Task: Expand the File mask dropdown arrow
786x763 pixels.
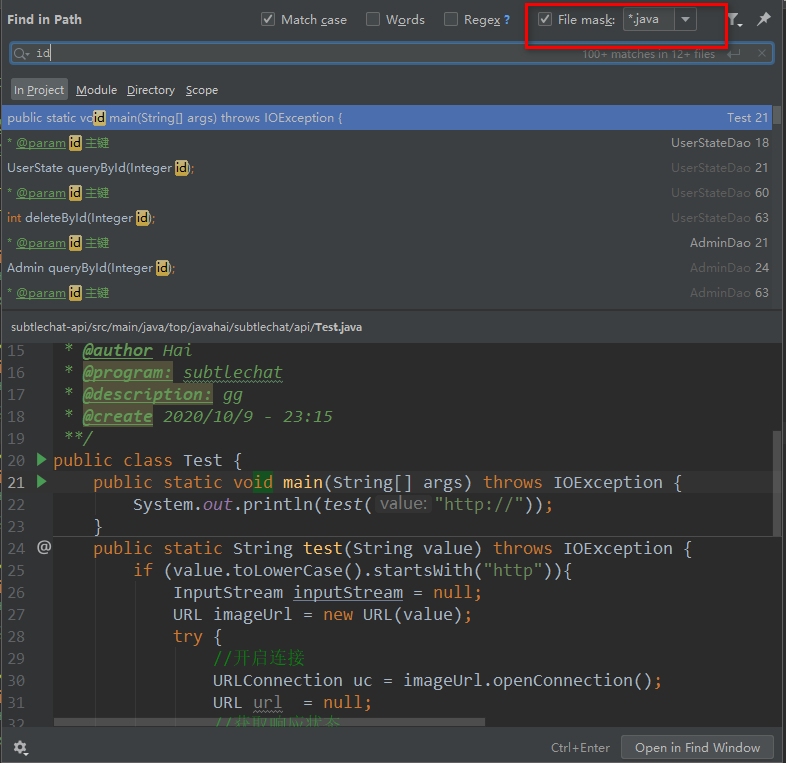Action: [x=685, y=20]
